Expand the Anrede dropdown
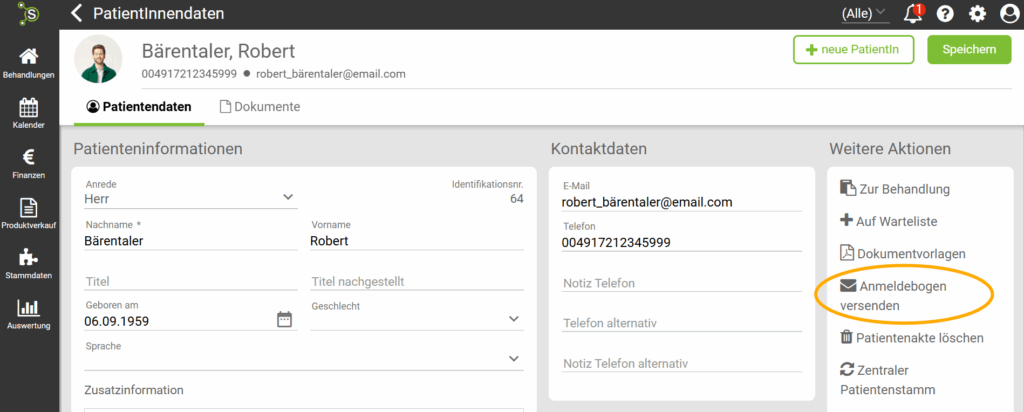 [288, 197]
